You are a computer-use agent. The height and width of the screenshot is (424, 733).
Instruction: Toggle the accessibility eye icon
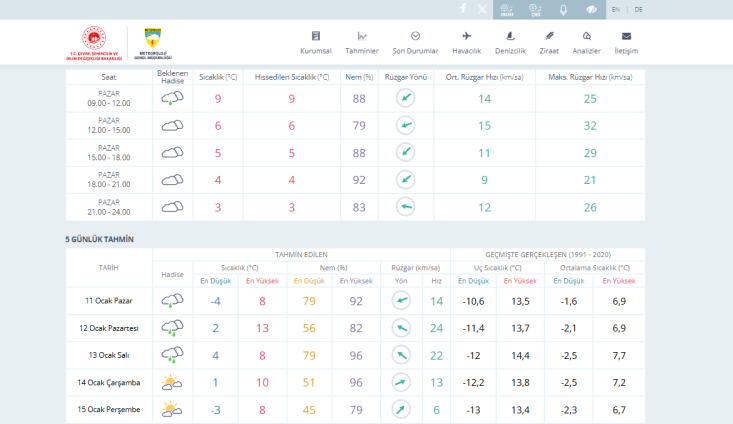[x=591, y=9]
